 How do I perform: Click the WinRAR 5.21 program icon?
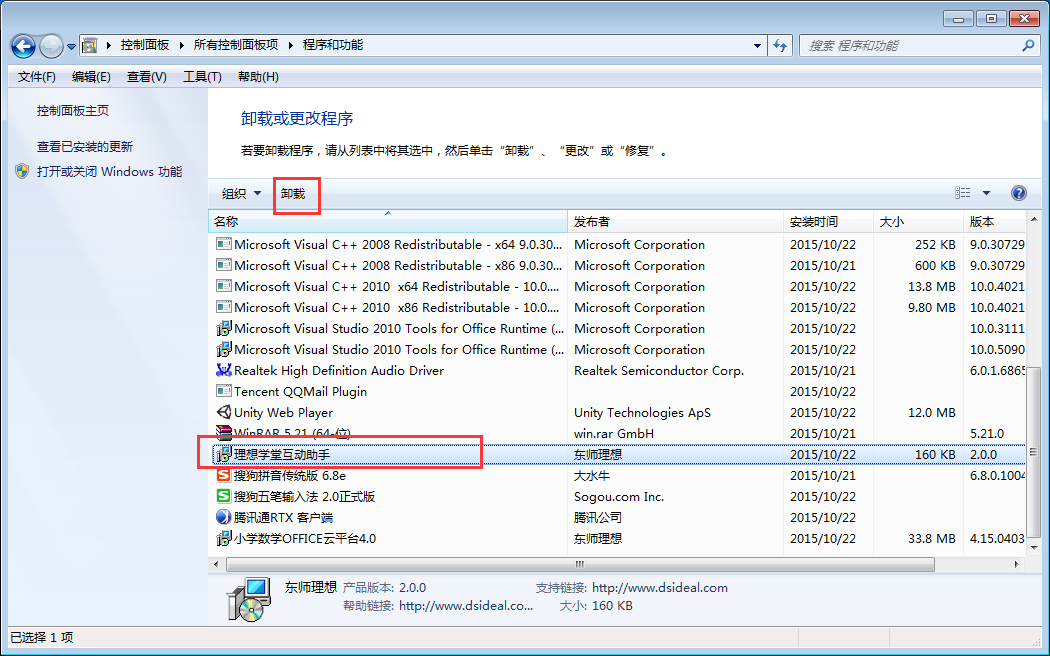(224, 434)
